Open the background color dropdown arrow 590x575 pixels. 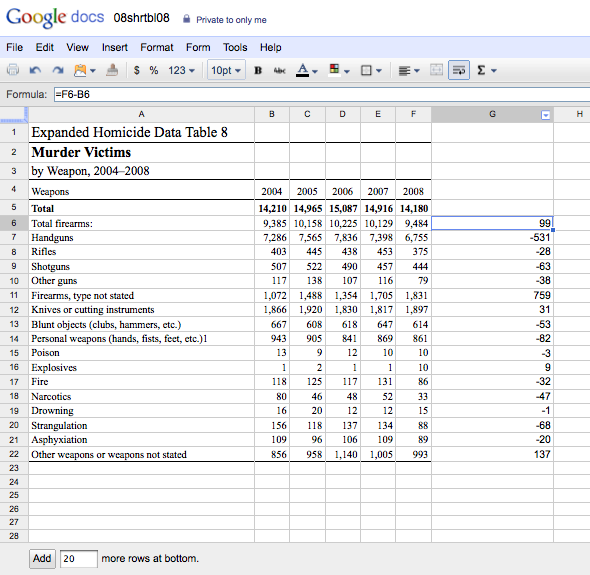[347, 71]
